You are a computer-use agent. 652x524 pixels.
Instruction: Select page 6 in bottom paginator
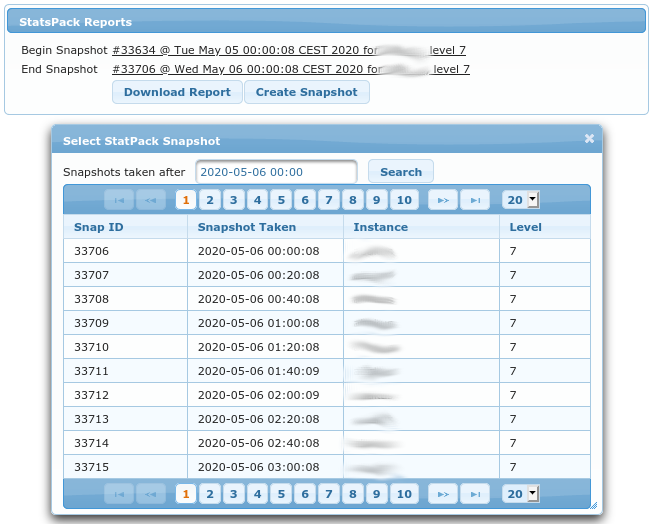click(305, 494)
